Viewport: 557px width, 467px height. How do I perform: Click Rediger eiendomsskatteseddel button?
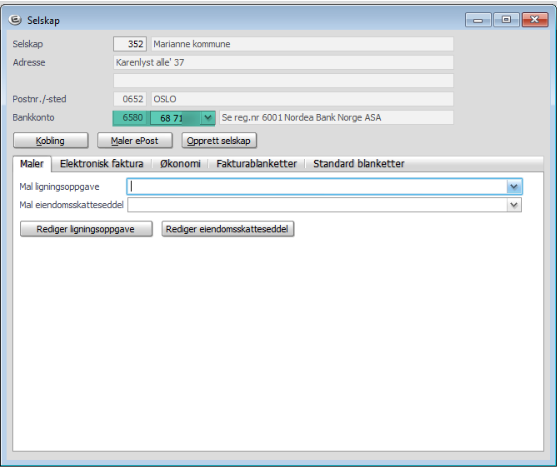(228, 229)
